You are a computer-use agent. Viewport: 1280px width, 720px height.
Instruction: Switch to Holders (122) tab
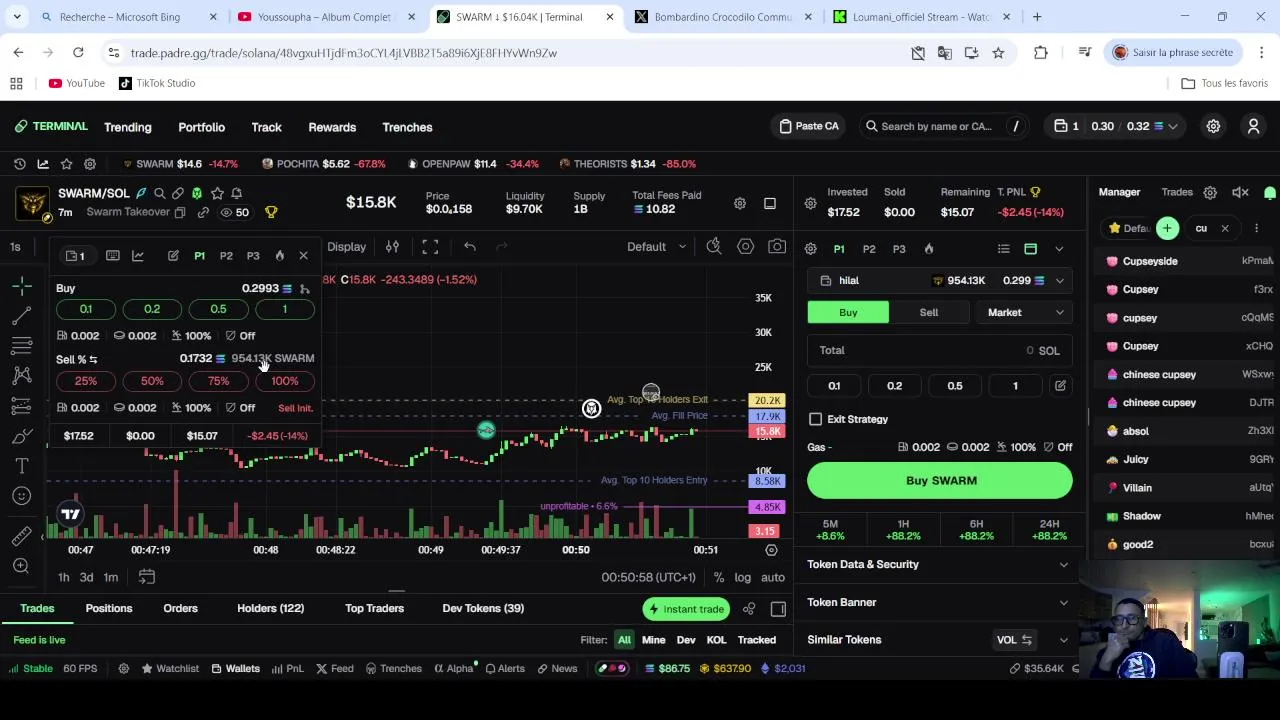(x=270, y=608)
